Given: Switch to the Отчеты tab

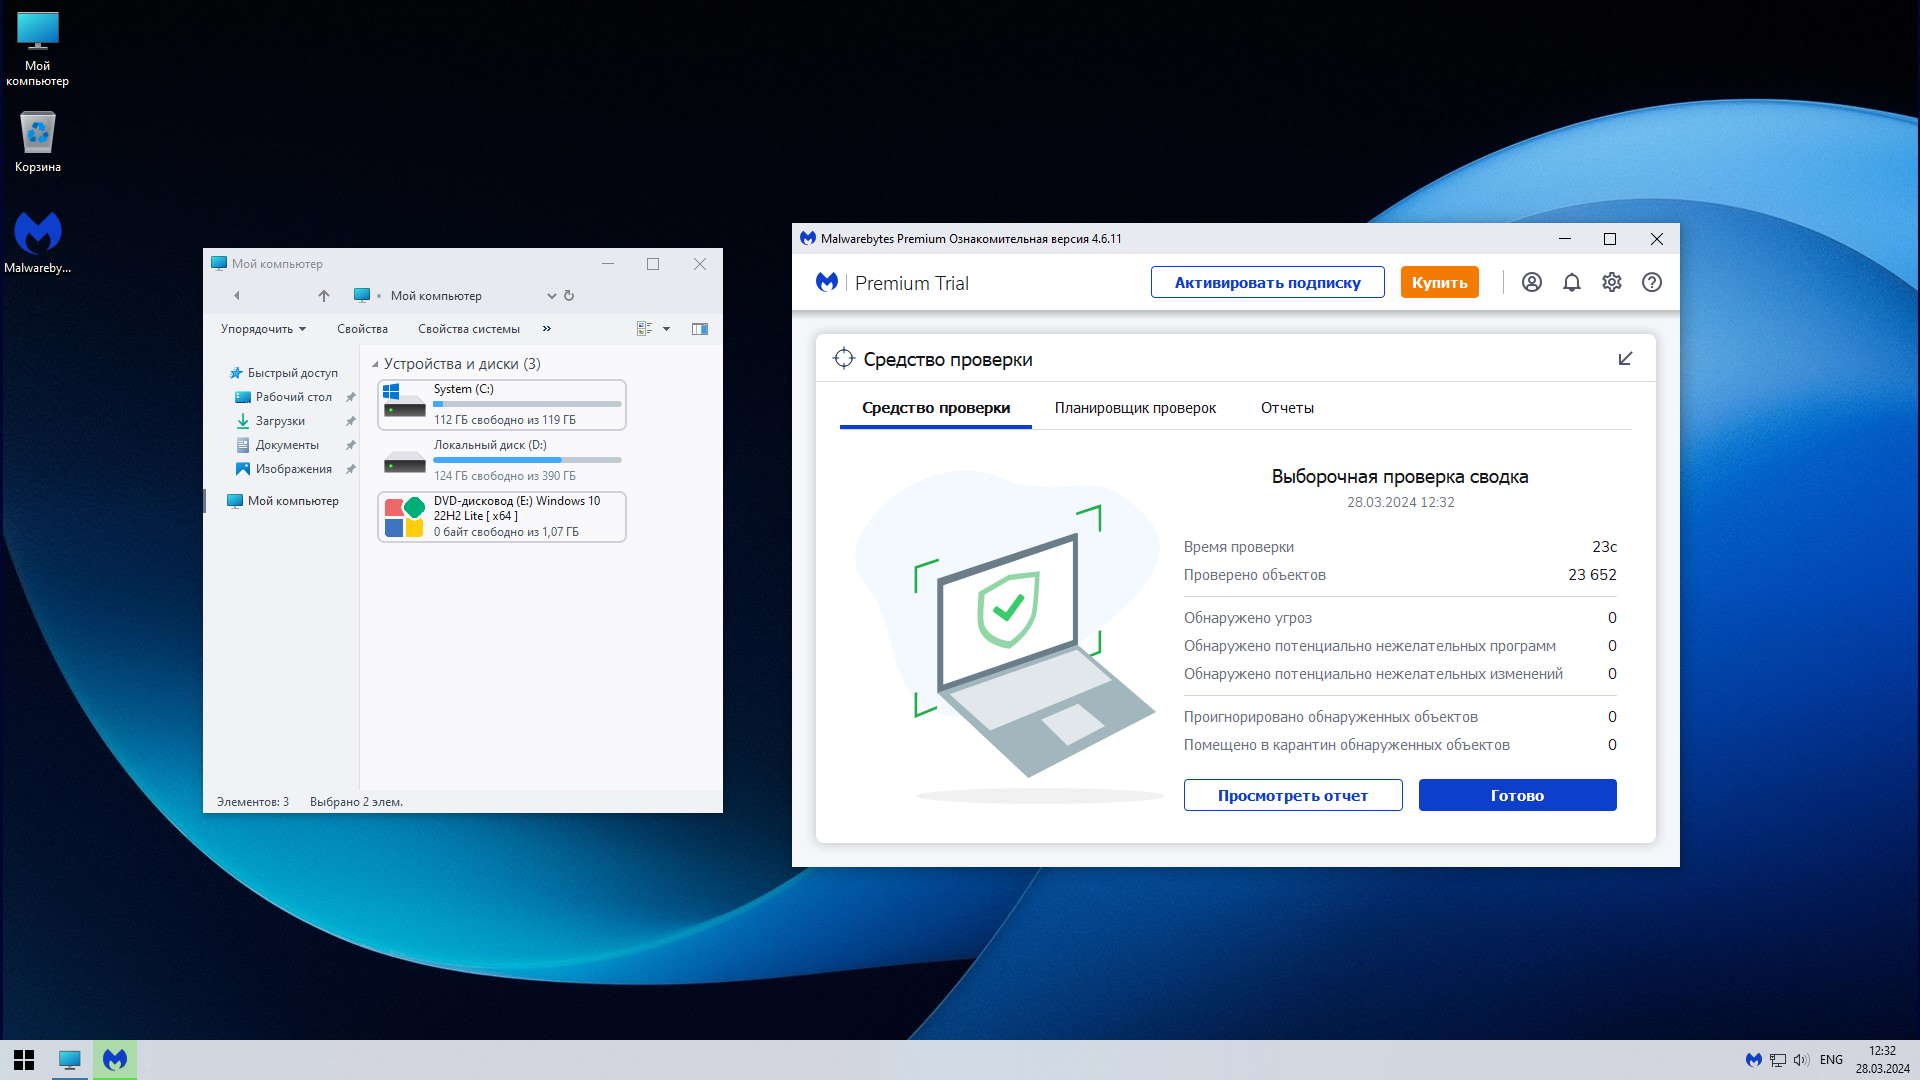Looking at the screenshot, I should 1287,408.
